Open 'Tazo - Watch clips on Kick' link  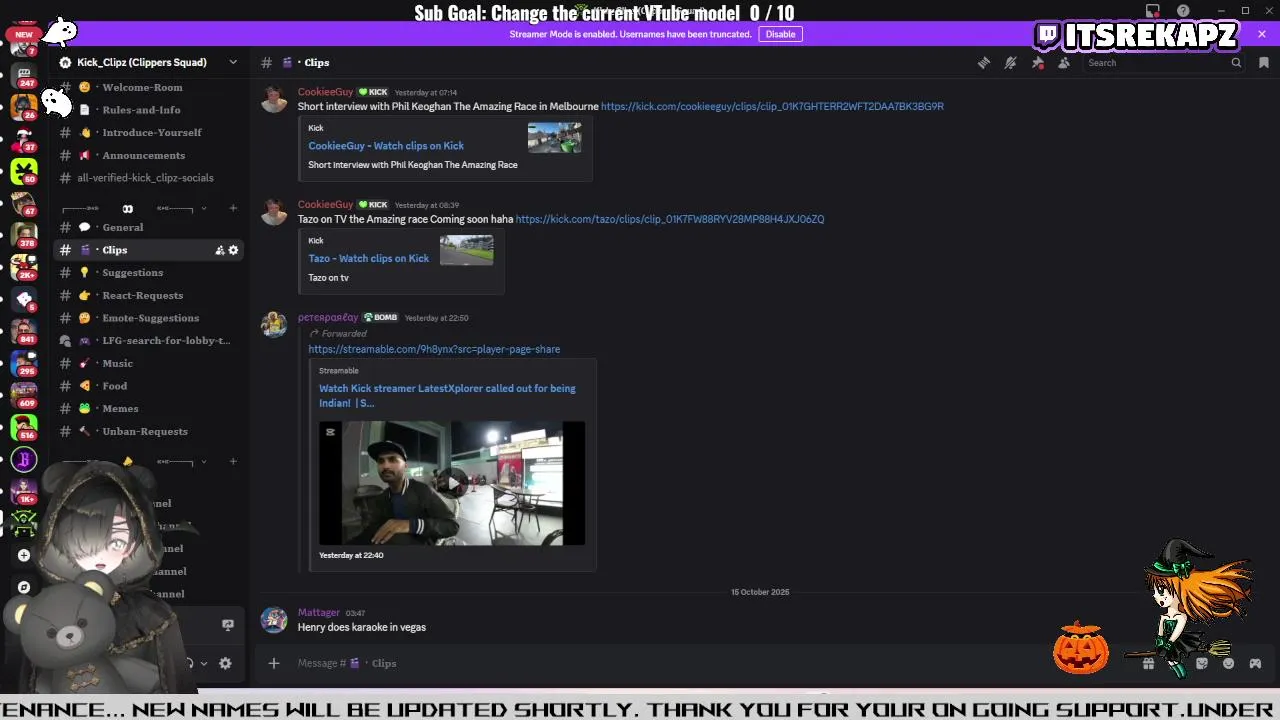(368, 258)
